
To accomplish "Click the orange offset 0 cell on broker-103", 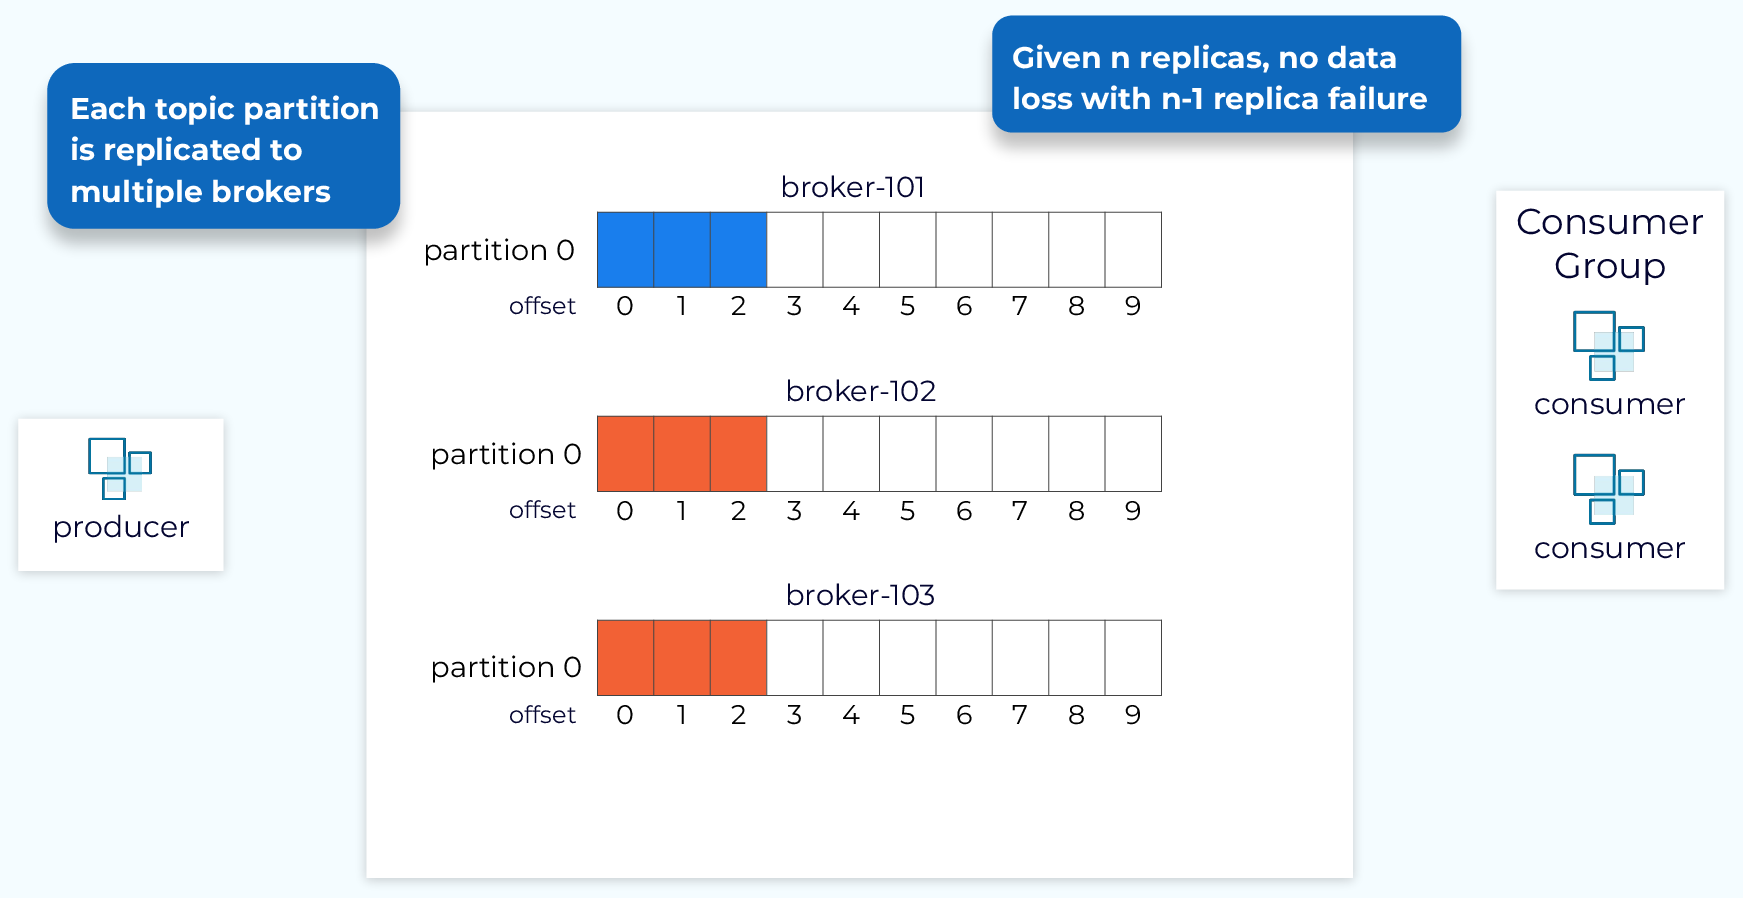I will coord(625,658).
